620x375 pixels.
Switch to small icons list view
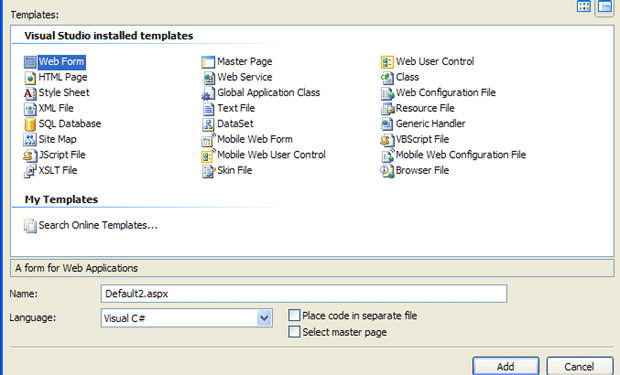pyautogui.click(x=605, y=7)
